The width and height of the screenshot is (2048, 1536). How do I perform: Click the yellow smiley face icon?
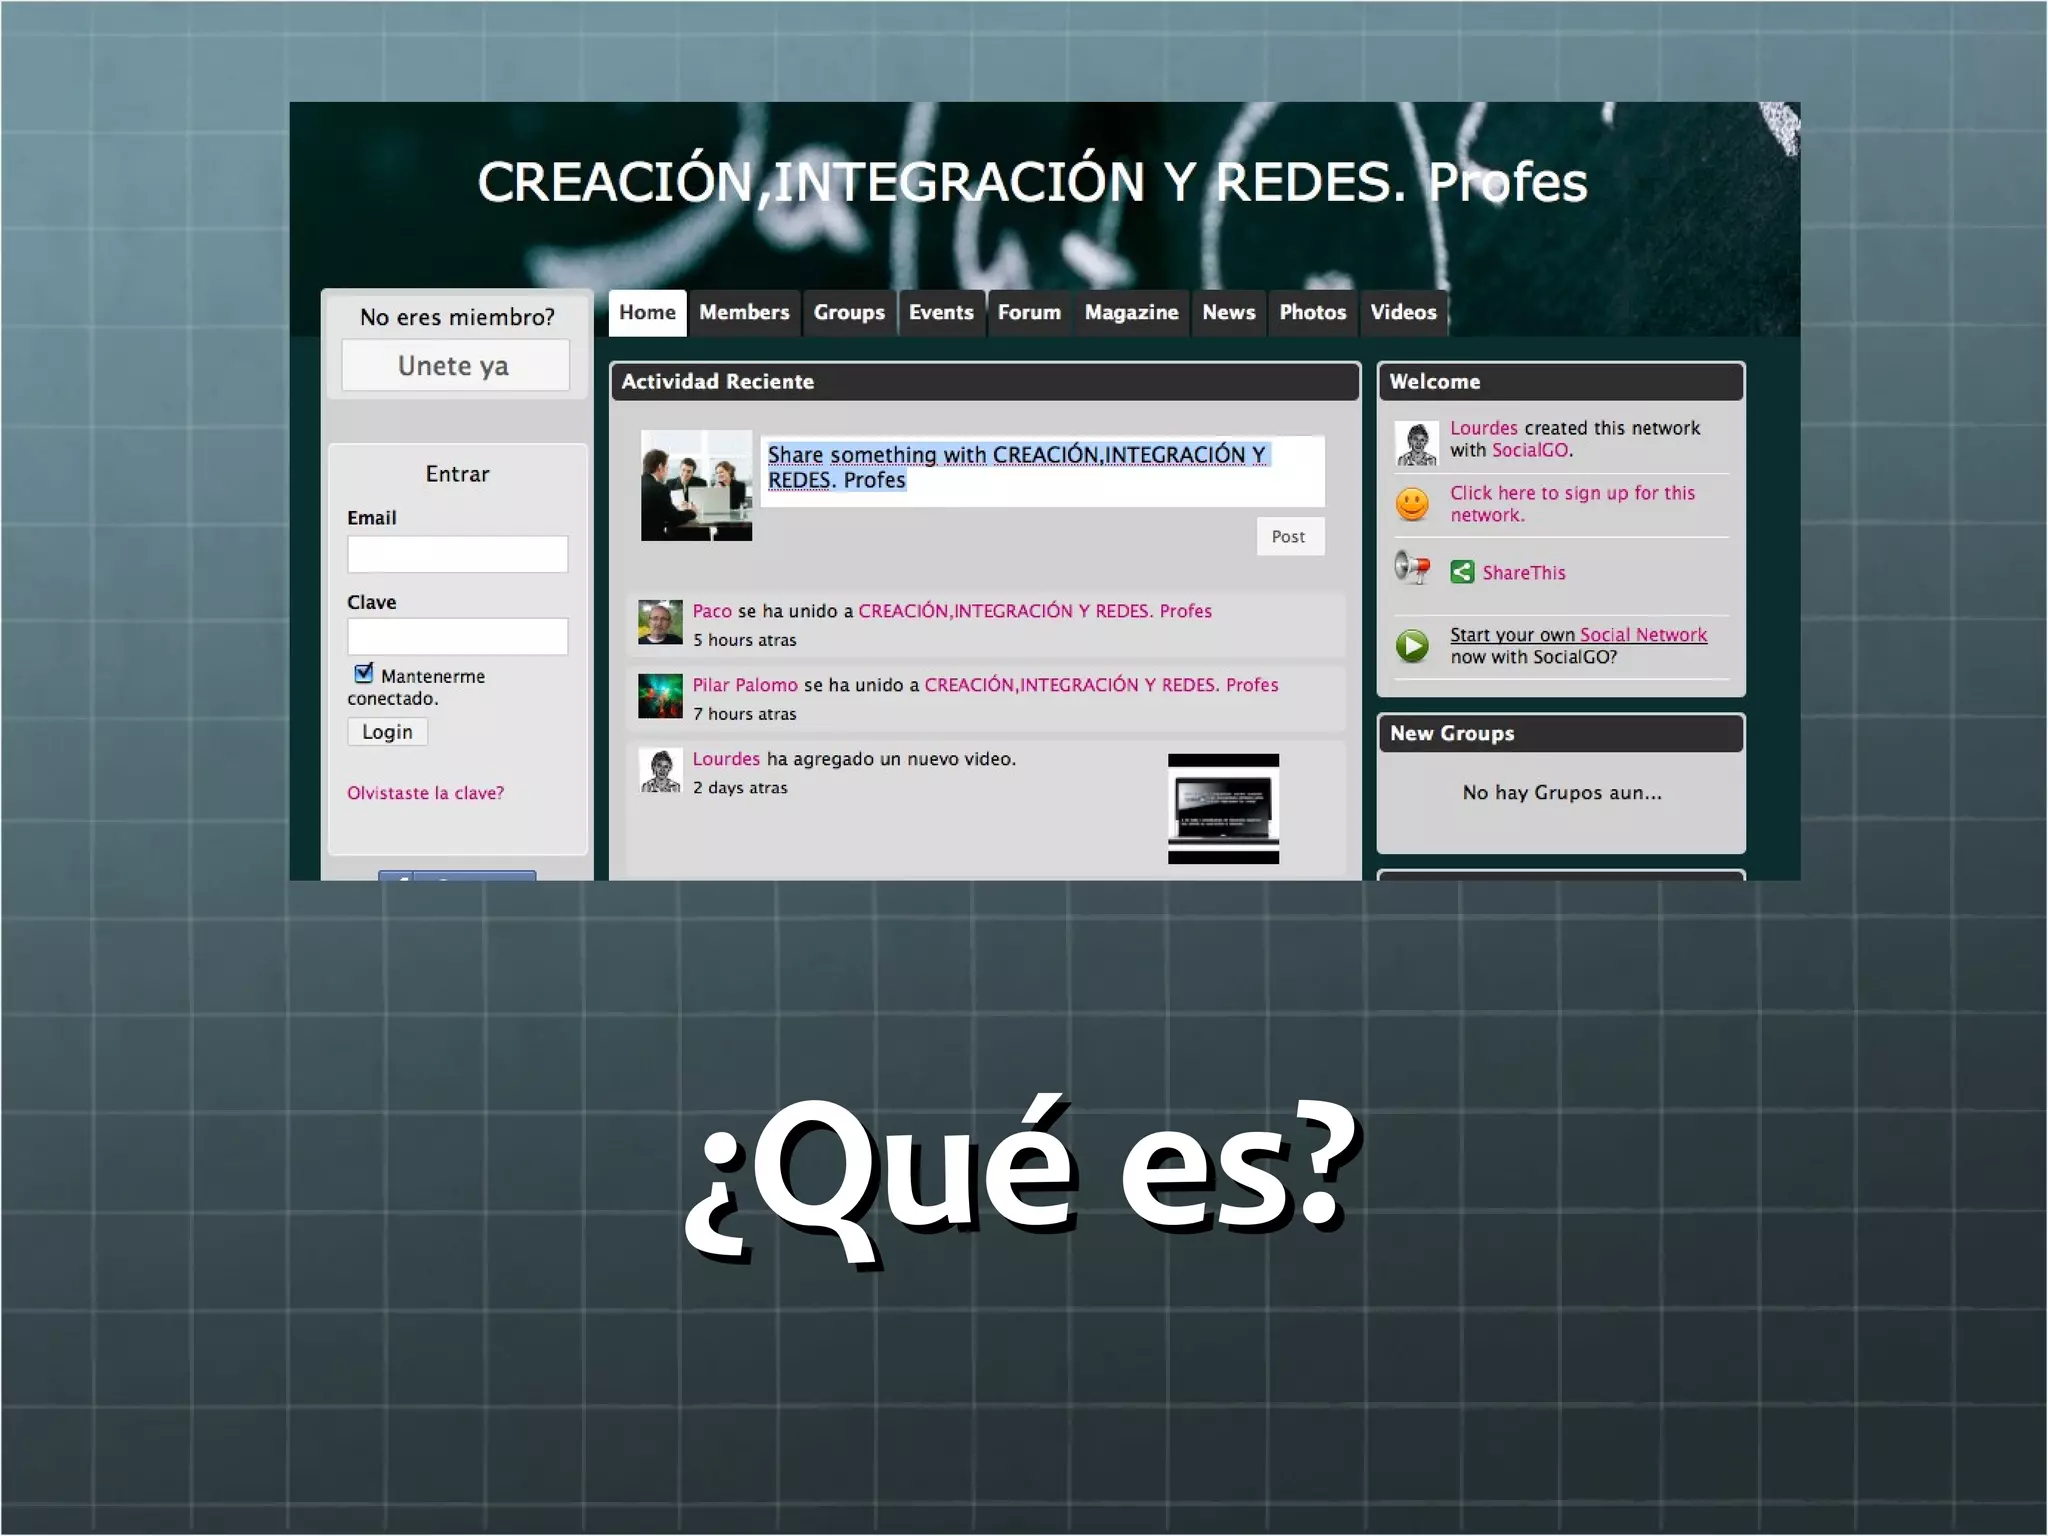1412,503
